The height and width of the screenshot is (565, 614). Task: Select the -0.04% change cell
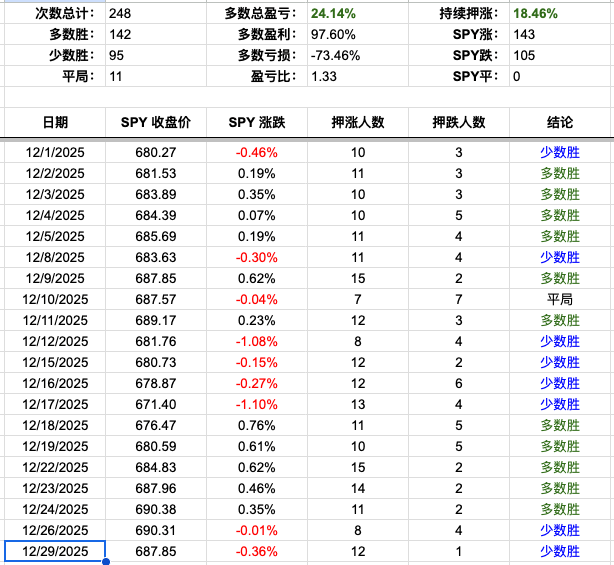257,300
